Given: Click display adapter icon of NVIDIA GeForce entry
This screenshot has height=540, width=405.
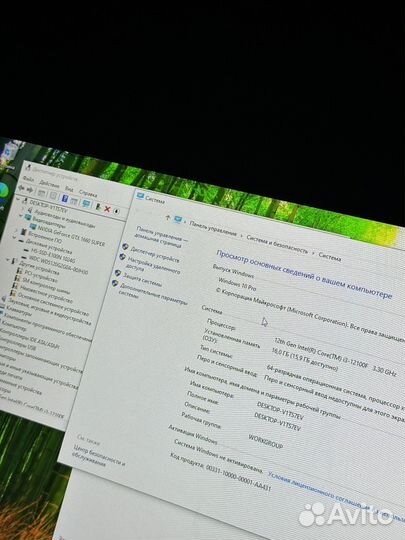Looking at the screenshot, I should click(x=33, y=226).
